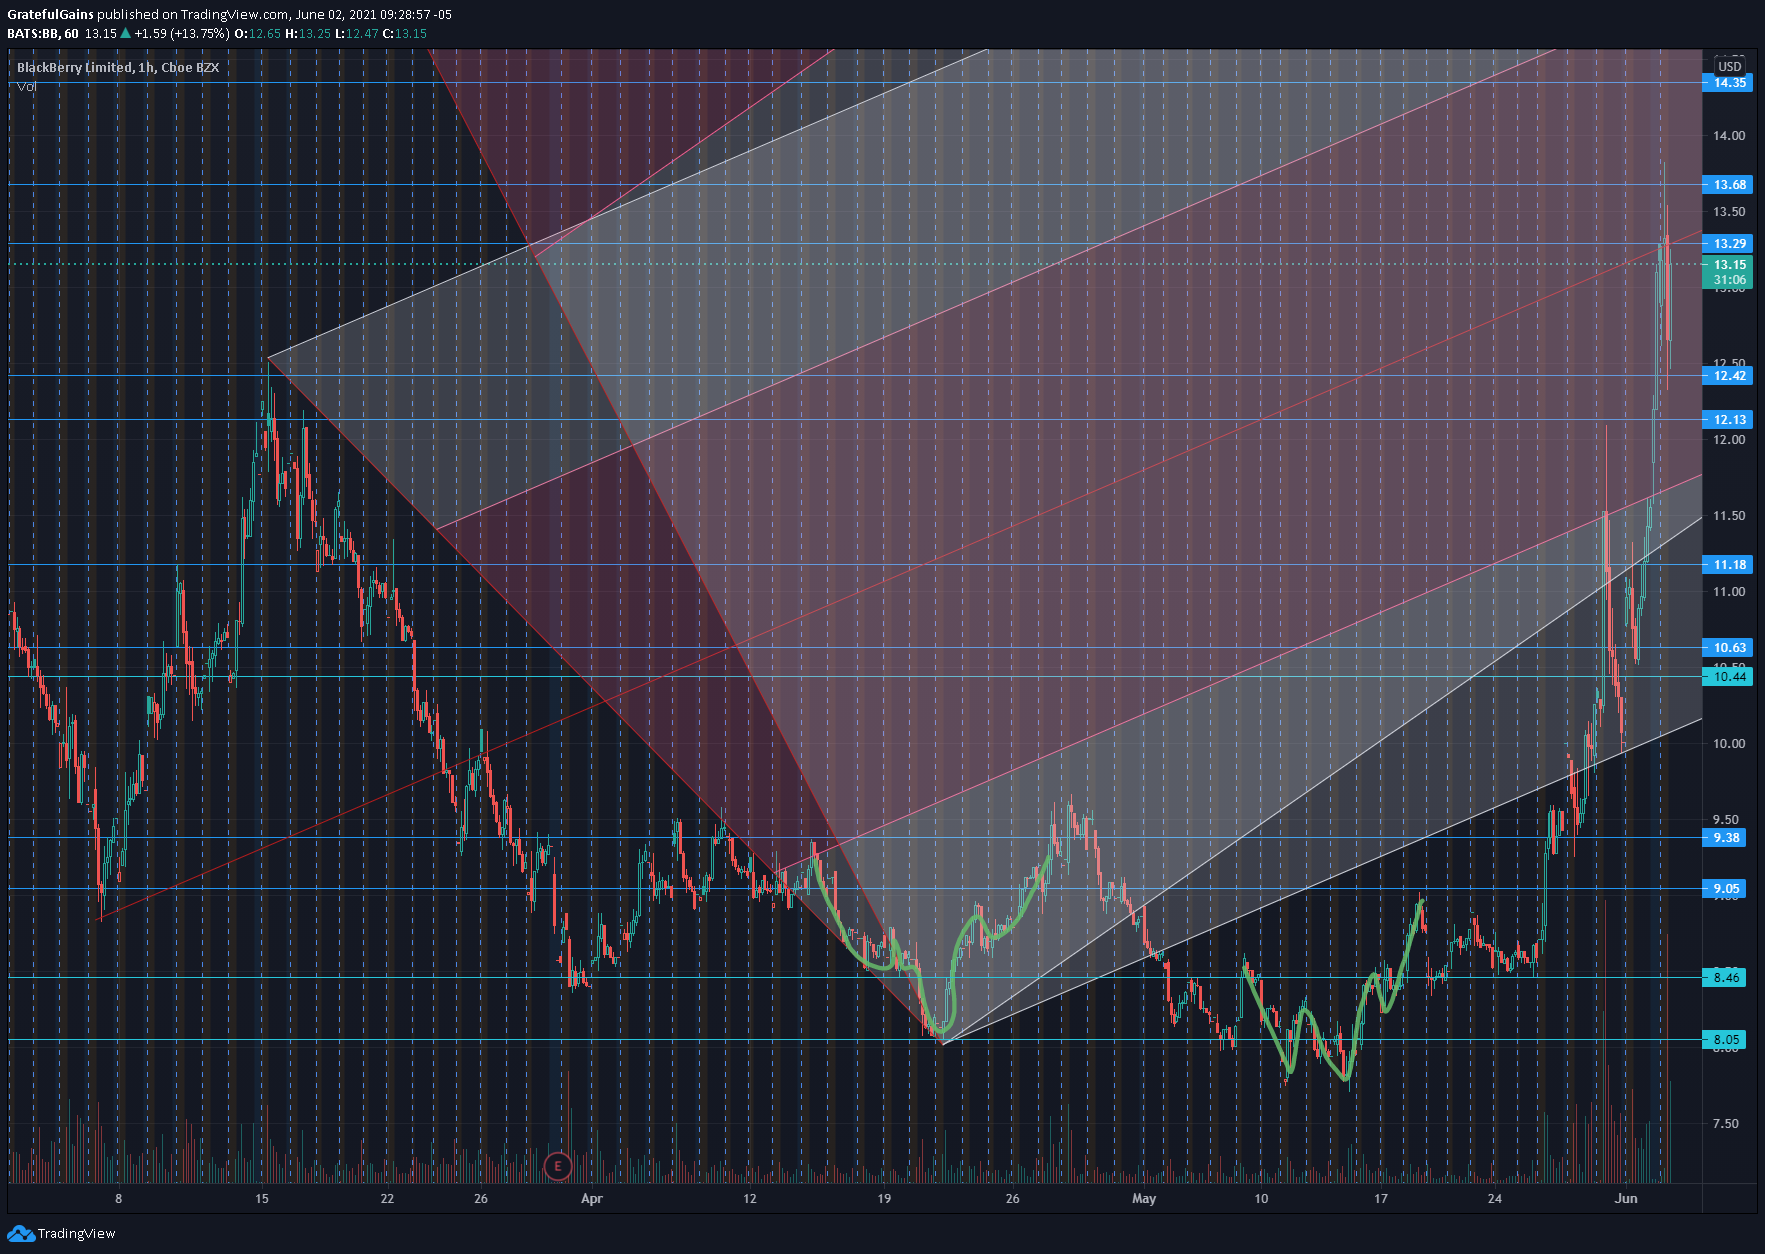Click the 19 date label on the time axis
Viewport: 1765px width, 1254px height.
884,1199
